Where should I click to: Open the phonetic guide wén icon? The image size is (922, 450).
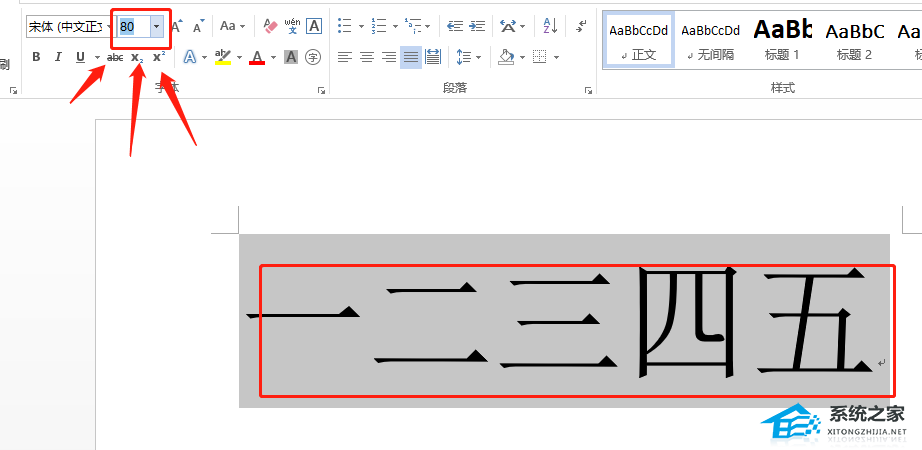292,26
